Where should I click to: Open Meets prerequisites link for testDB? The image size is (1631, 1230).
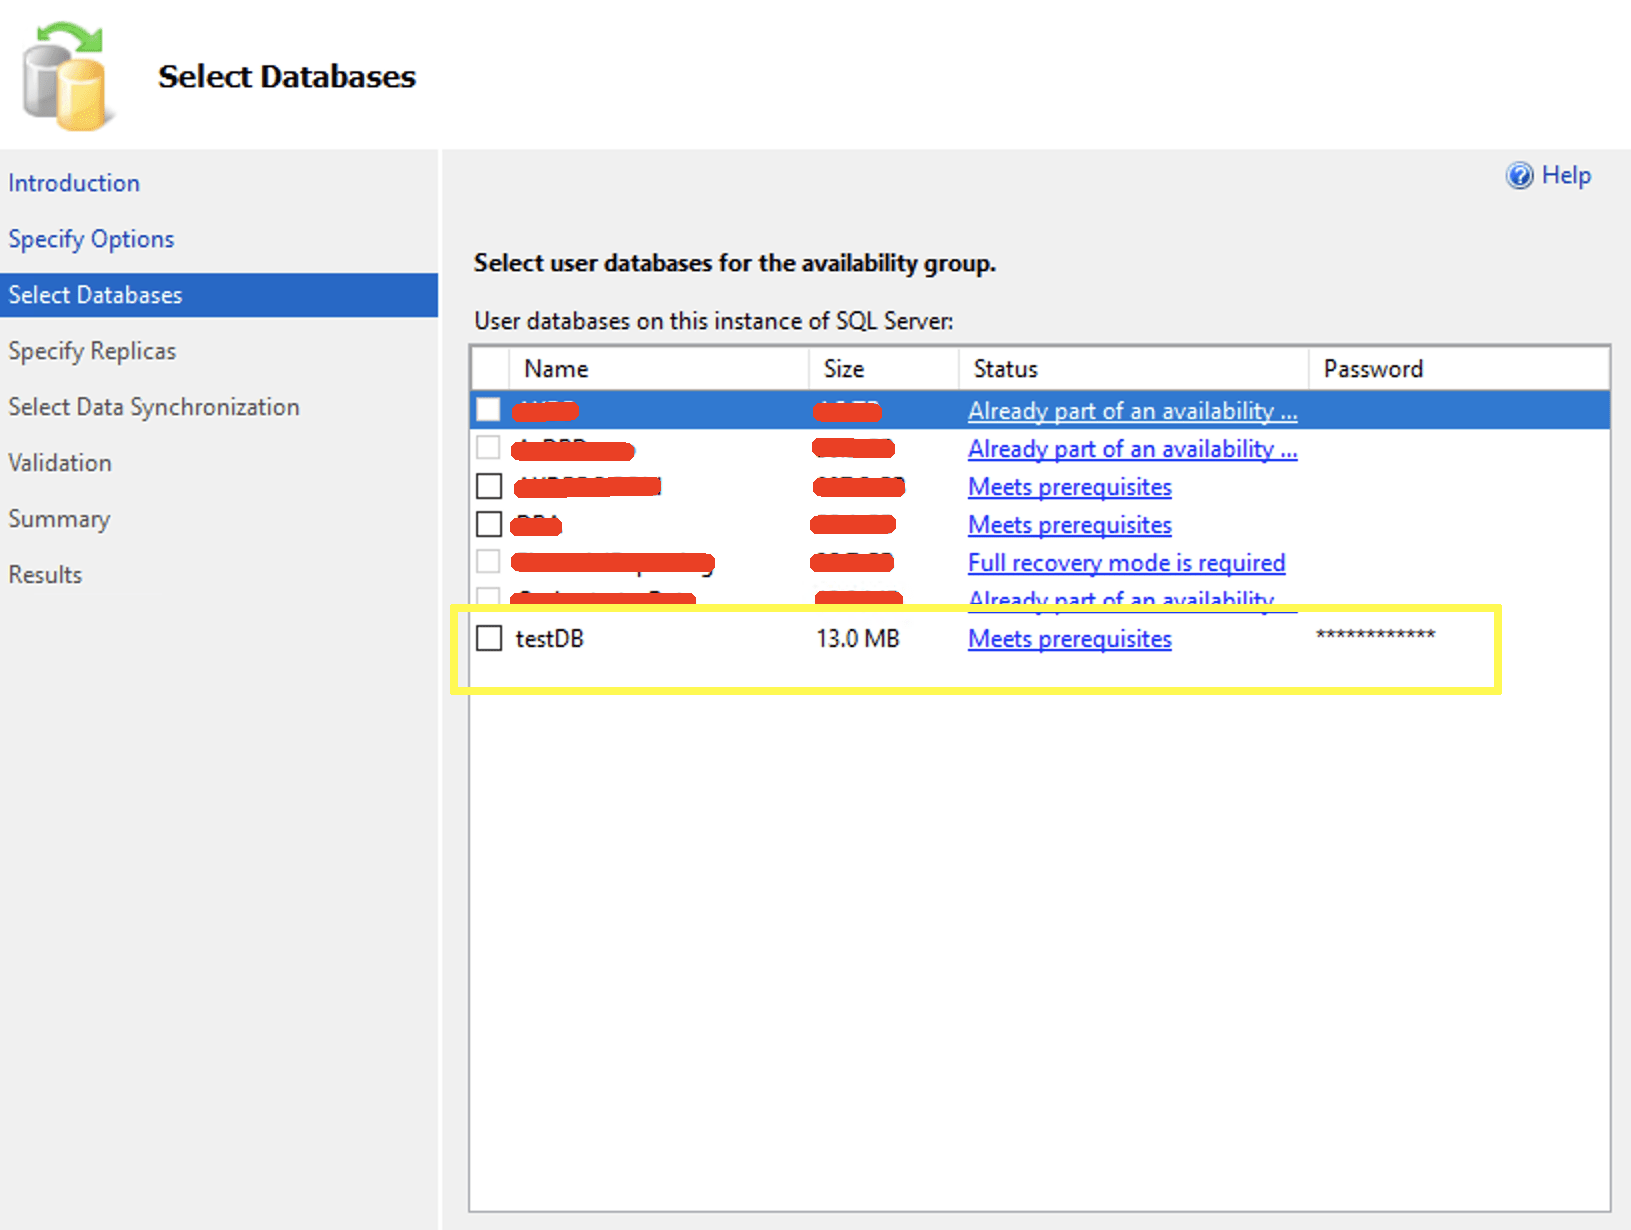[1069, 639]
